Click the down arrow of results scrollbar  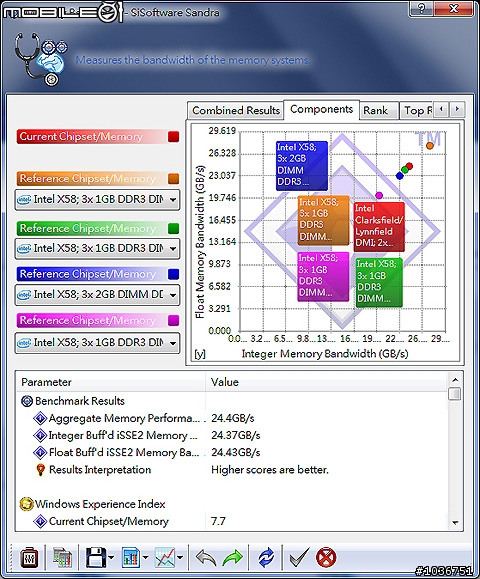pyautogui.click(x=455, y=523)
